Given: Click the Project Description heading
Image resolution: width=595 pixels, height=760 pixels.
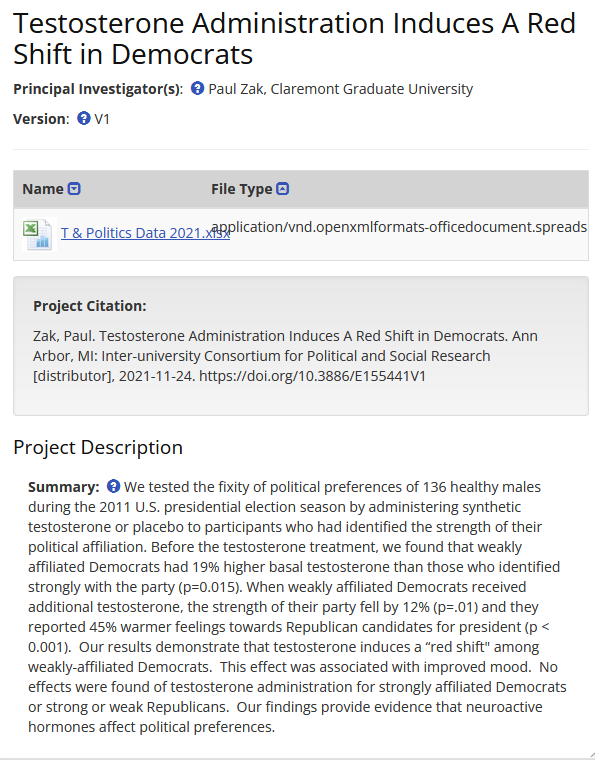Looking at the screenshot, I should click(x=98, y=447).
